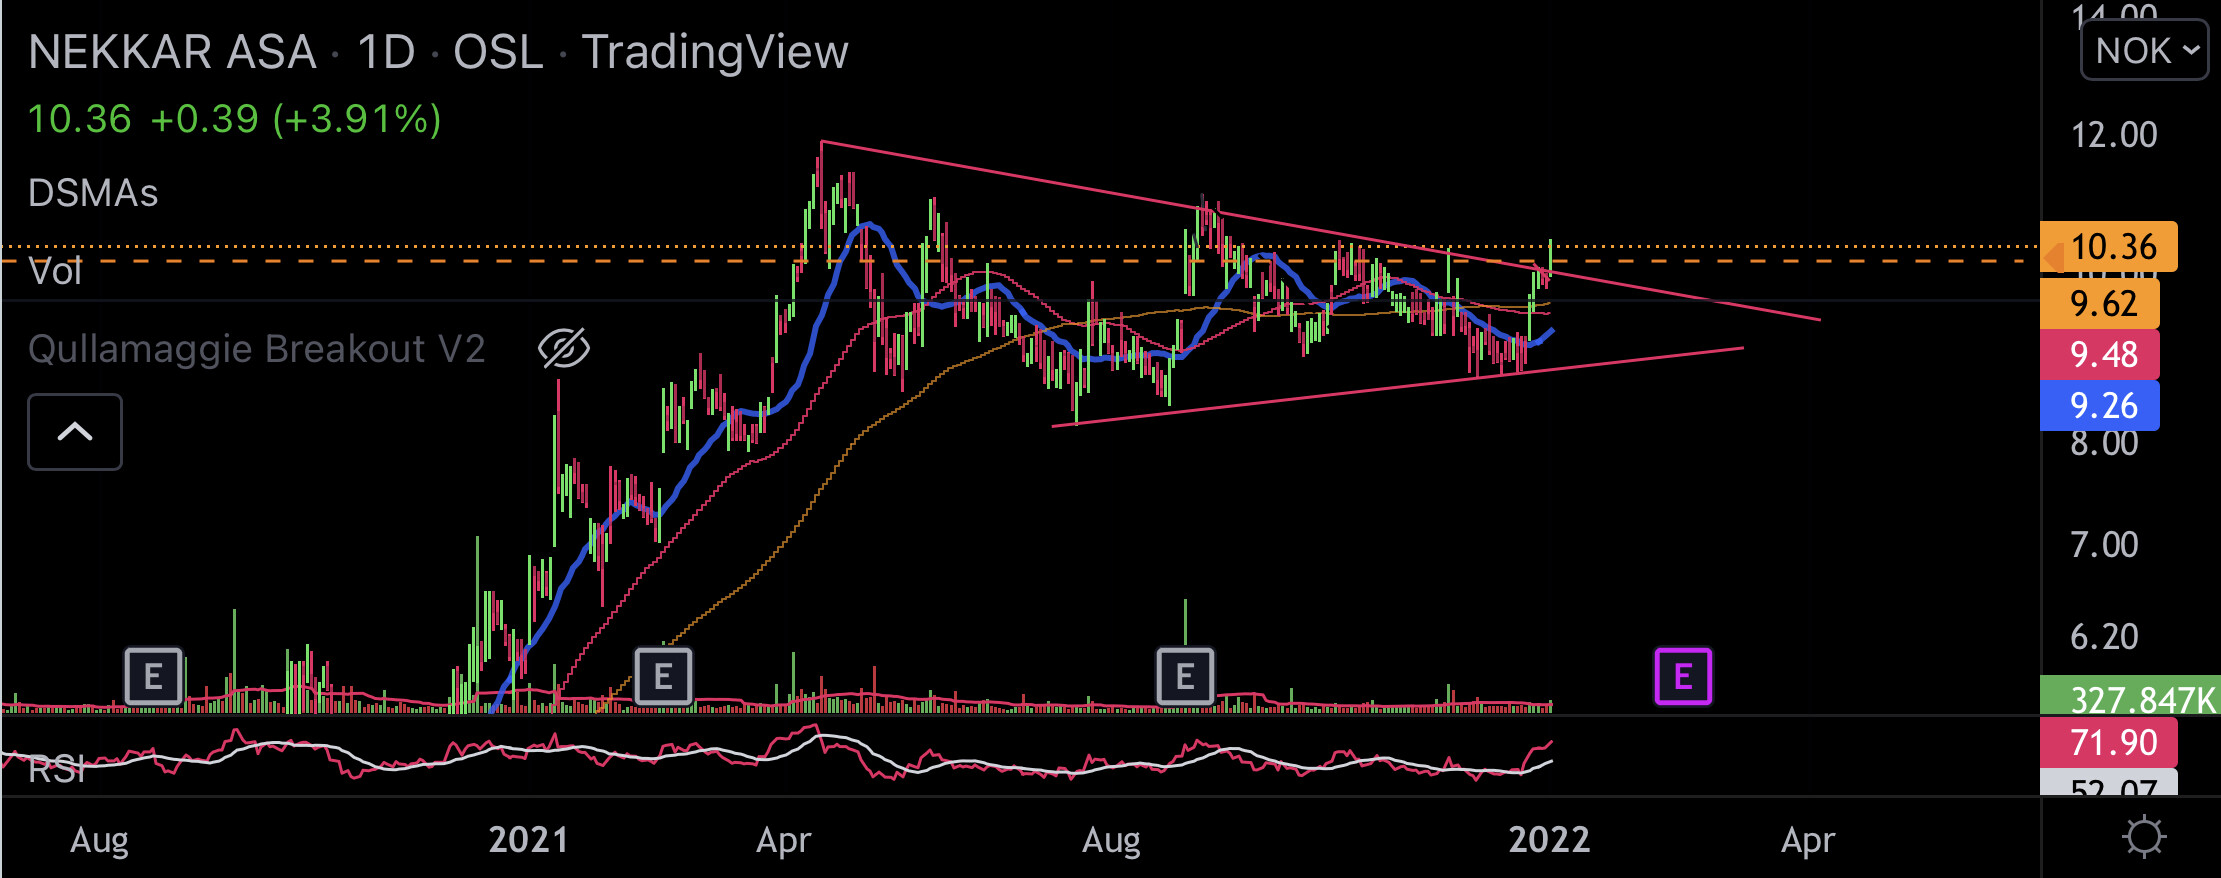Click the earnings marker from early 2021
Screen dimensions: 2221x878
click(663, 677)
